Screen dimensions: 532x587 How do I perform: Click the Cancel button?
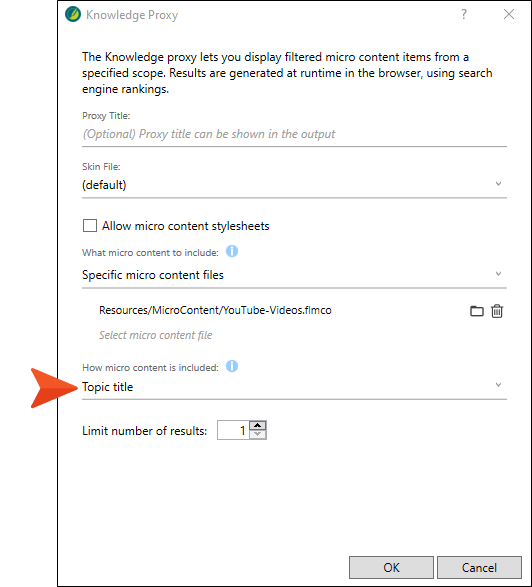pos(479,568)
